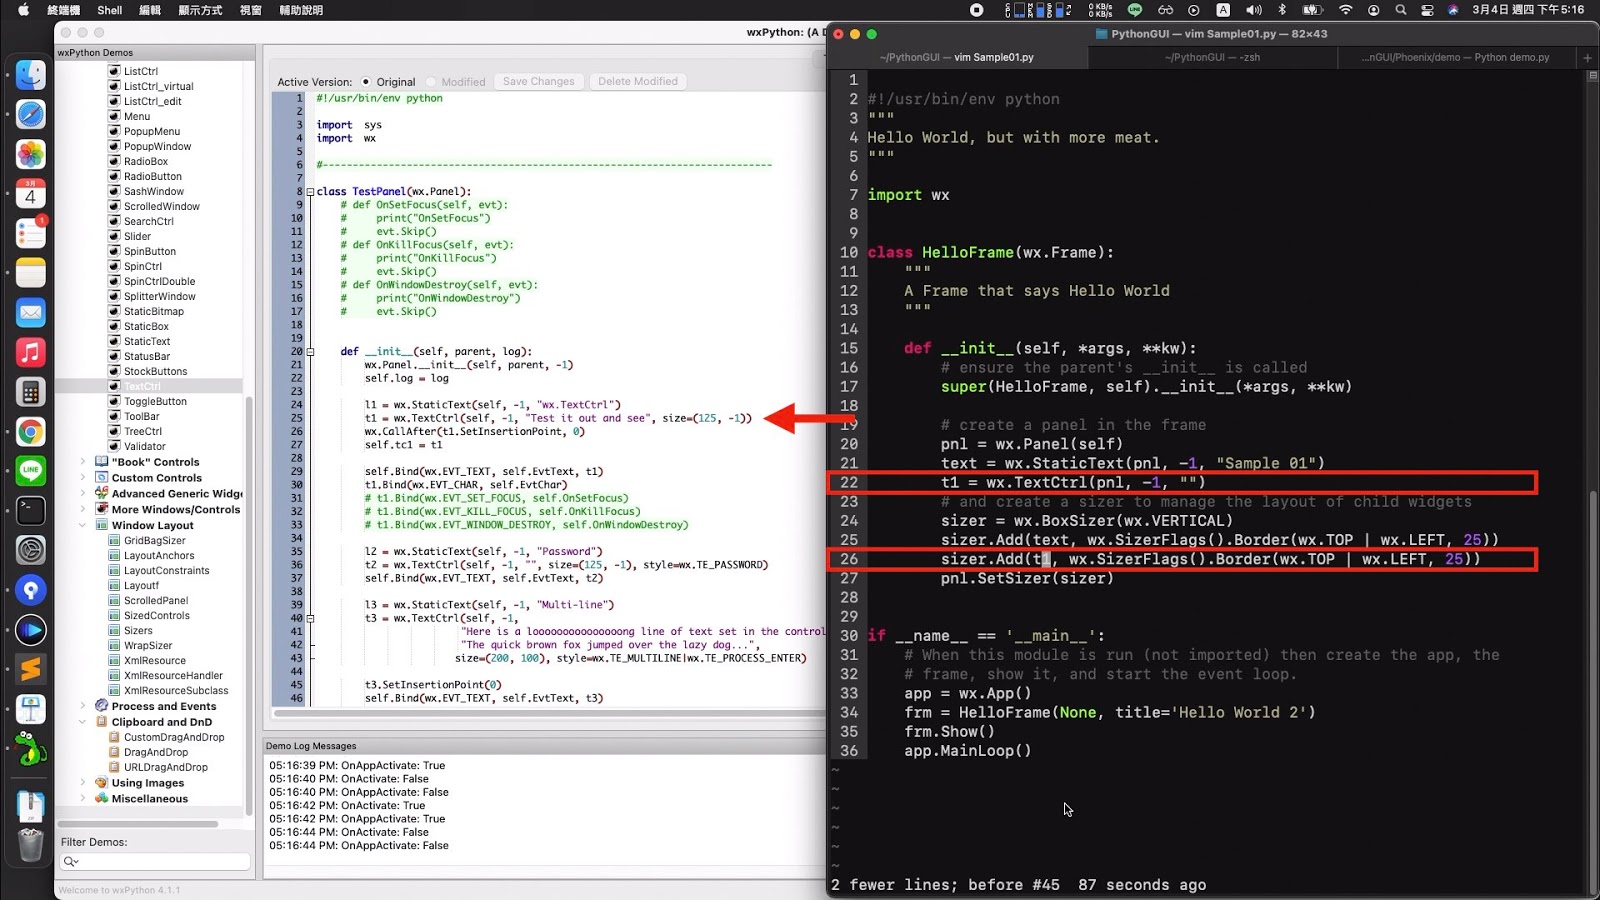
Task: Open the 編輯 menu
Action: 150,10
